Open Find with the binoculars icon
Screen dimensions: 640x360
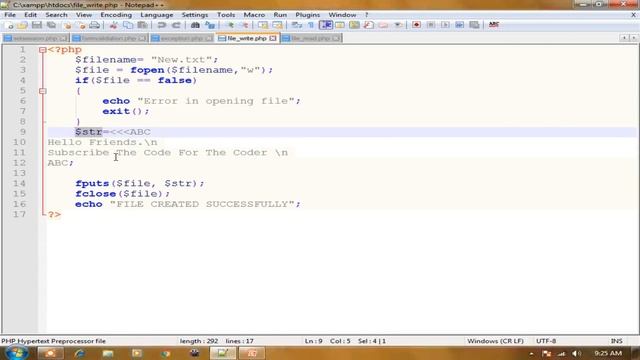click(x=195, y=25)
